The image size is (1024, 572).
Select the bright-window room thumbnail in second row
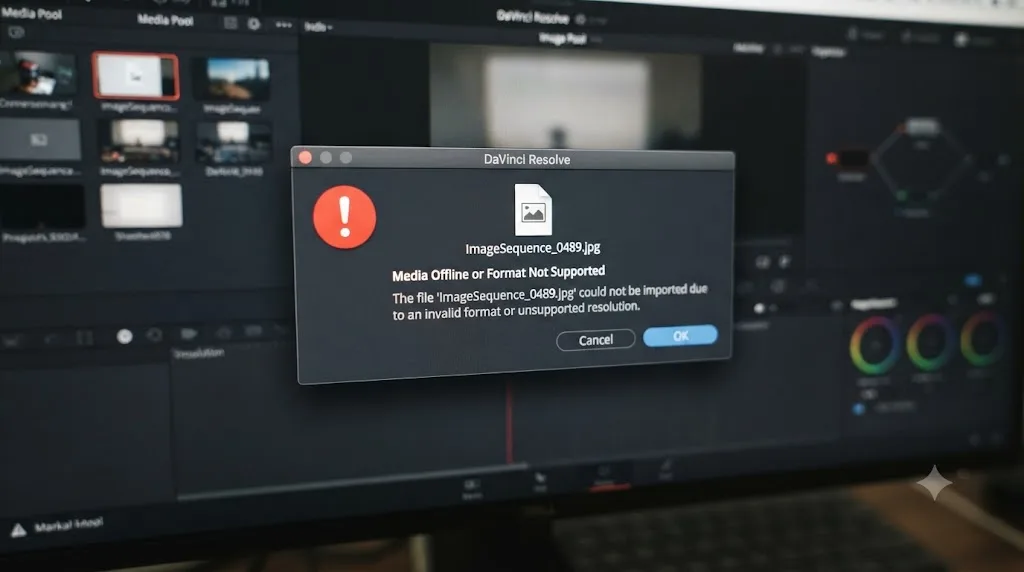[140, 142]
